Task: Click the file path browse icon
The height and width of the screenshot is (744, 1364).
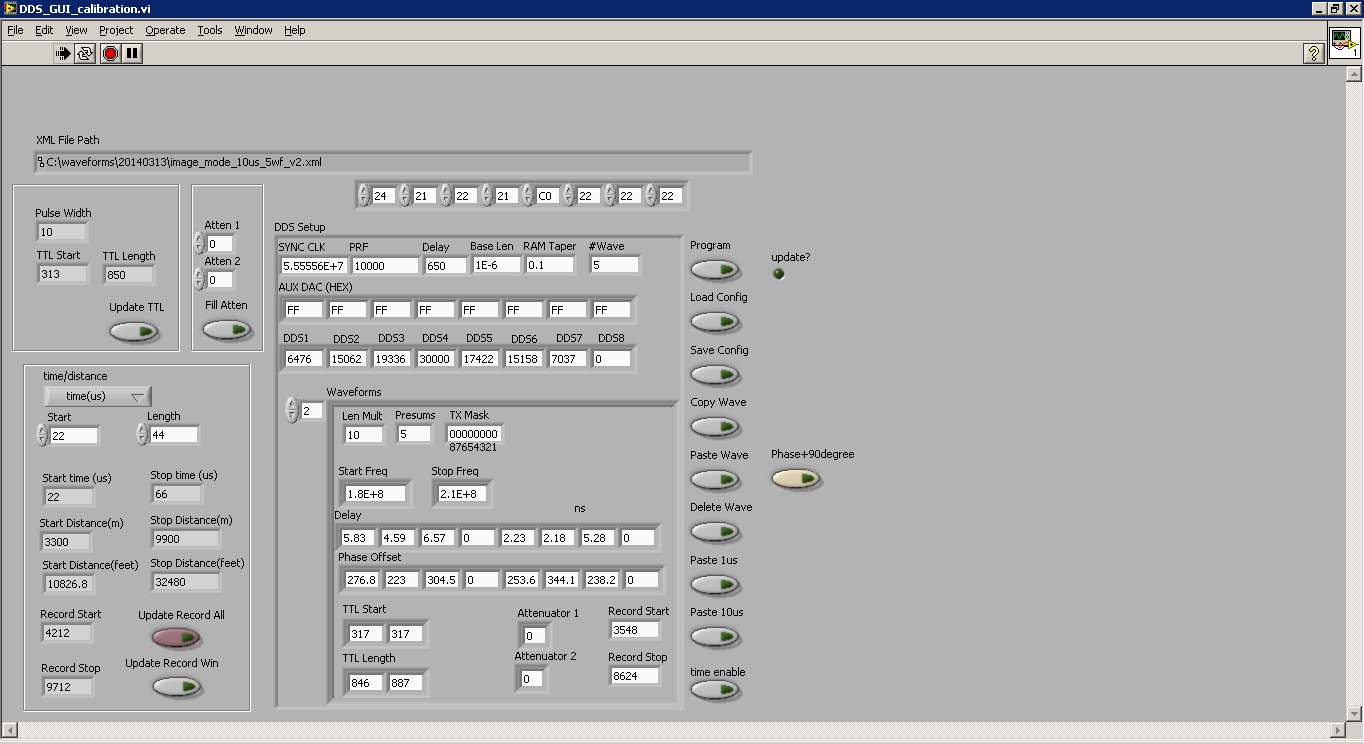Action: 40,162
